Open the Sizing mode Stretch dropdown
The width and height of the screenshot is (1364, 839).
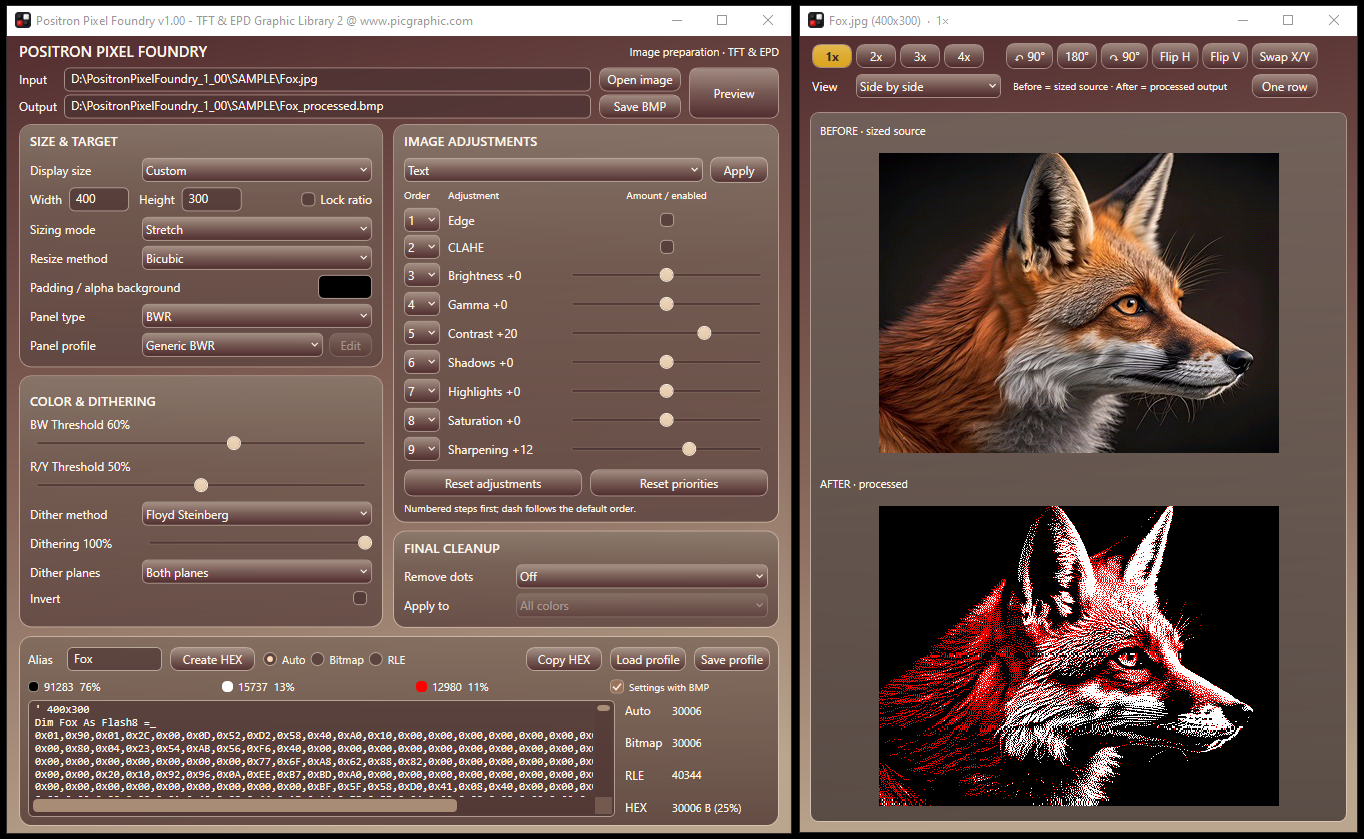point(257,230)
